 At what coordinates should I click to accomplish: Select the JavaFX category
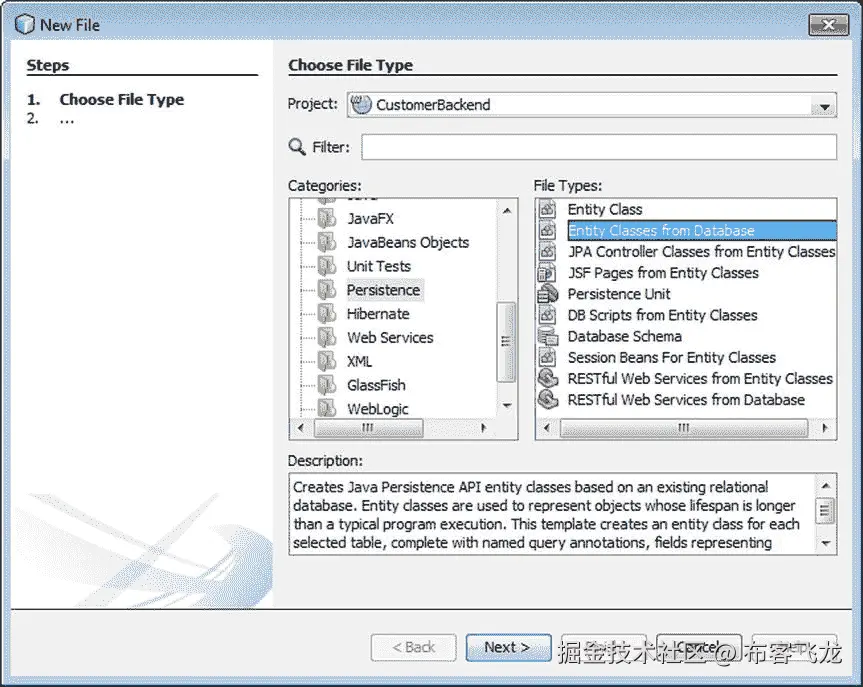click(x=370, y=219)
